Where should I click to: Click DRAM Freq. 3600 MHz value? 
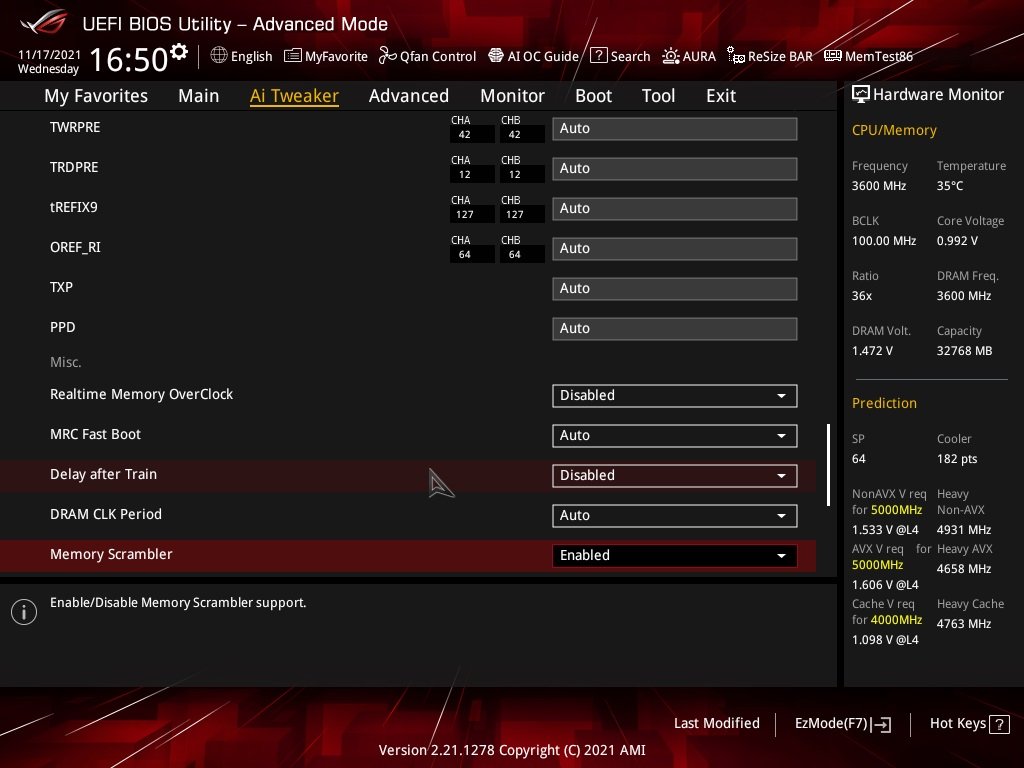click(964, 296)
